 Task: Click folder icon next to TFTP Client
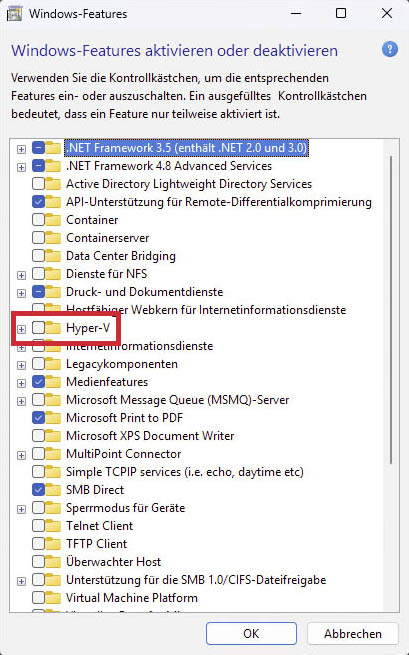tap(53, 543)
